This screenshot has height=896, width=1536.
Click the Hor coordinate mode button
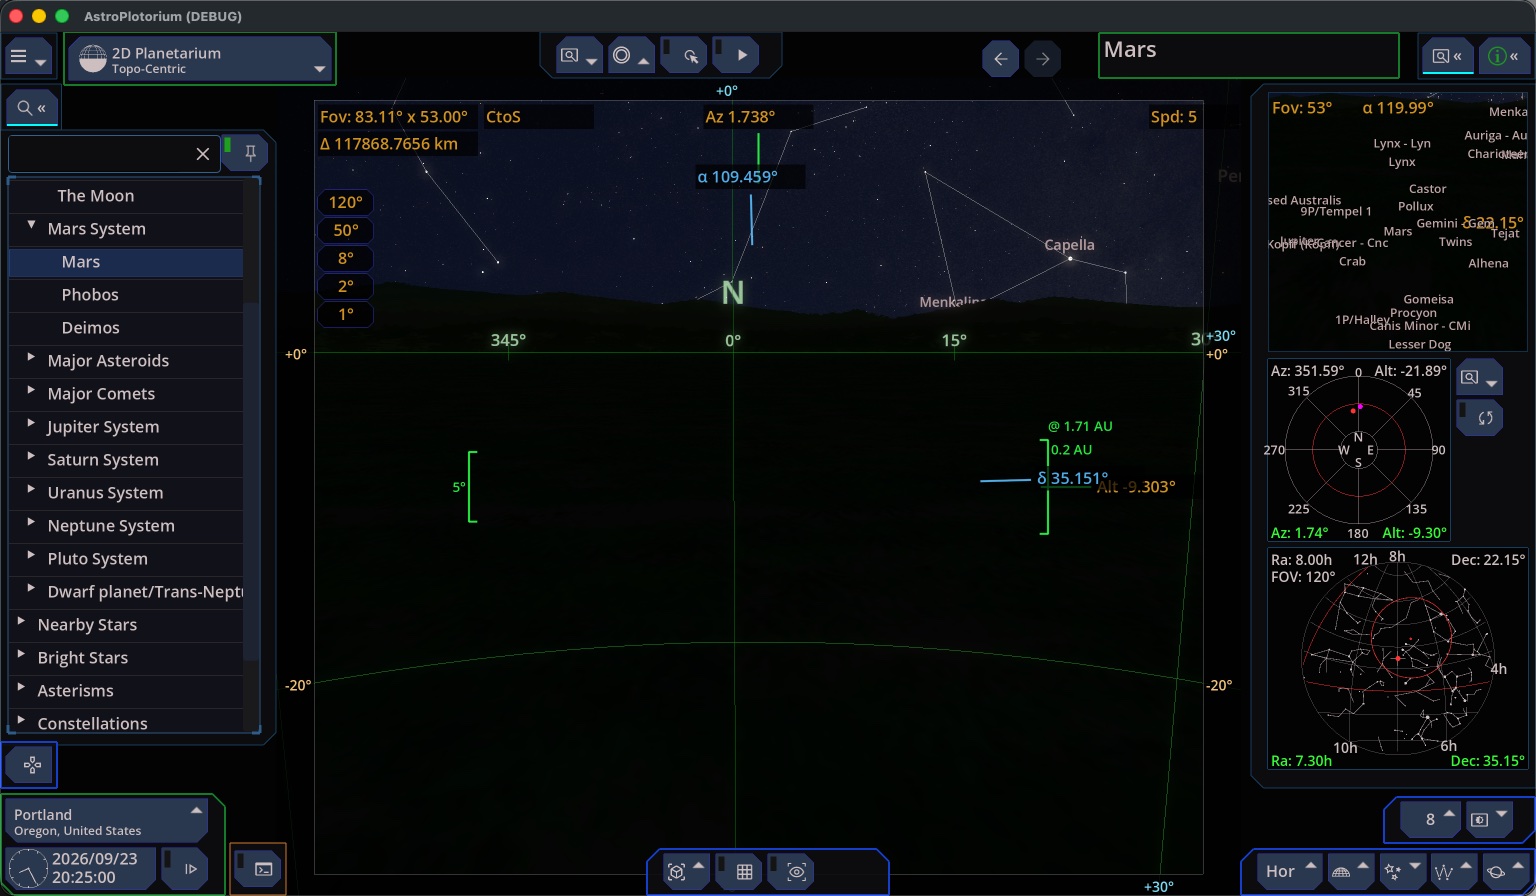[1282, 871]
